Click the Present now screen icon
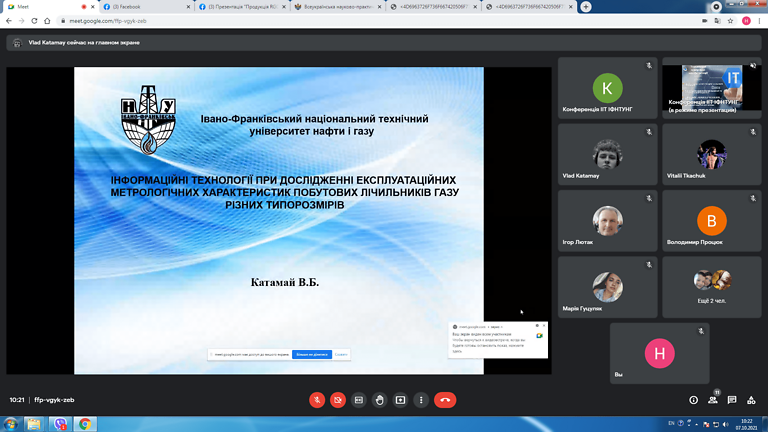Image resolution: width=768 pixels, height=432 pixels. click(x=401, y=399)
